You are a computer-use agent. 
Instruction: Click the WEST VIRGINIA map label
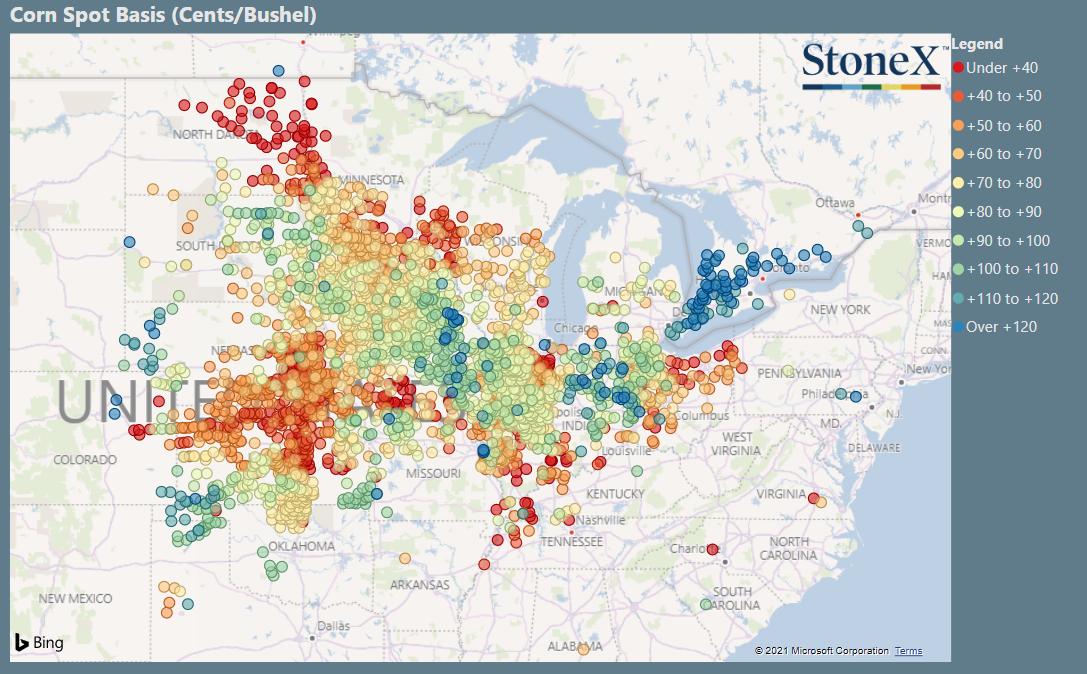[x=736, y=444]
